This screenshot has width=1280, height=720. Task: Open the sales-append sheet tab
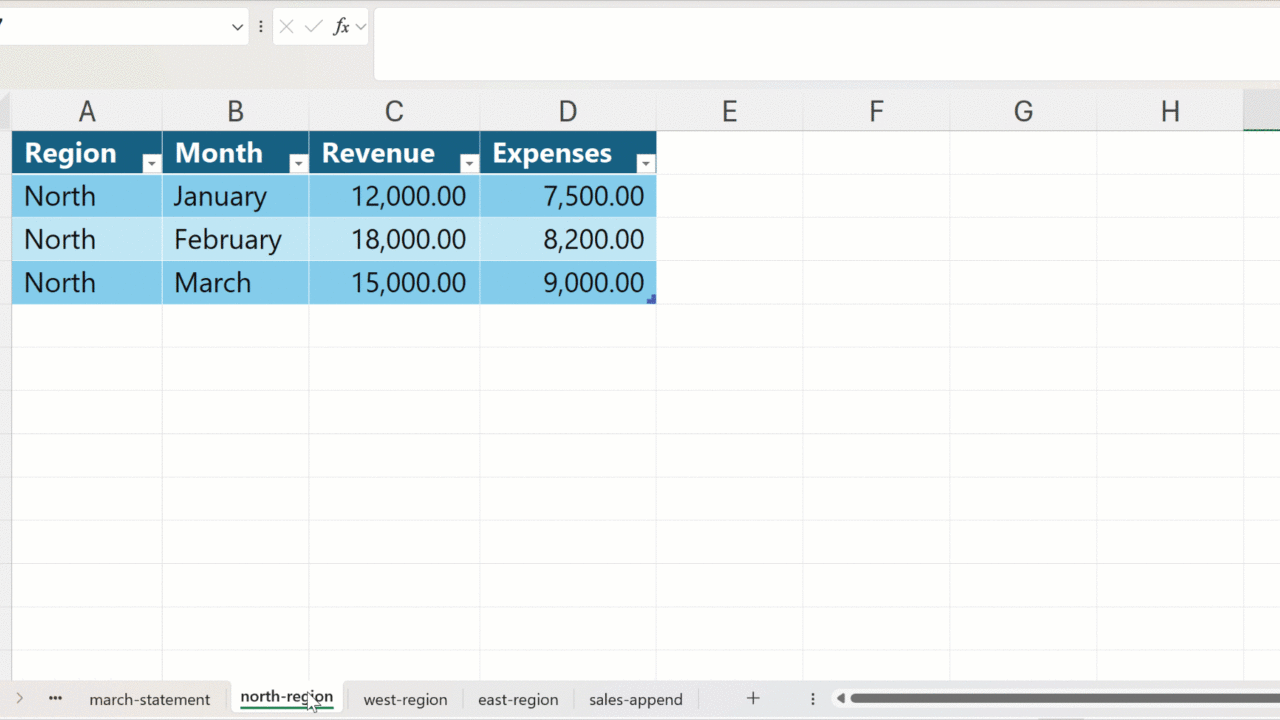(636, 700)
